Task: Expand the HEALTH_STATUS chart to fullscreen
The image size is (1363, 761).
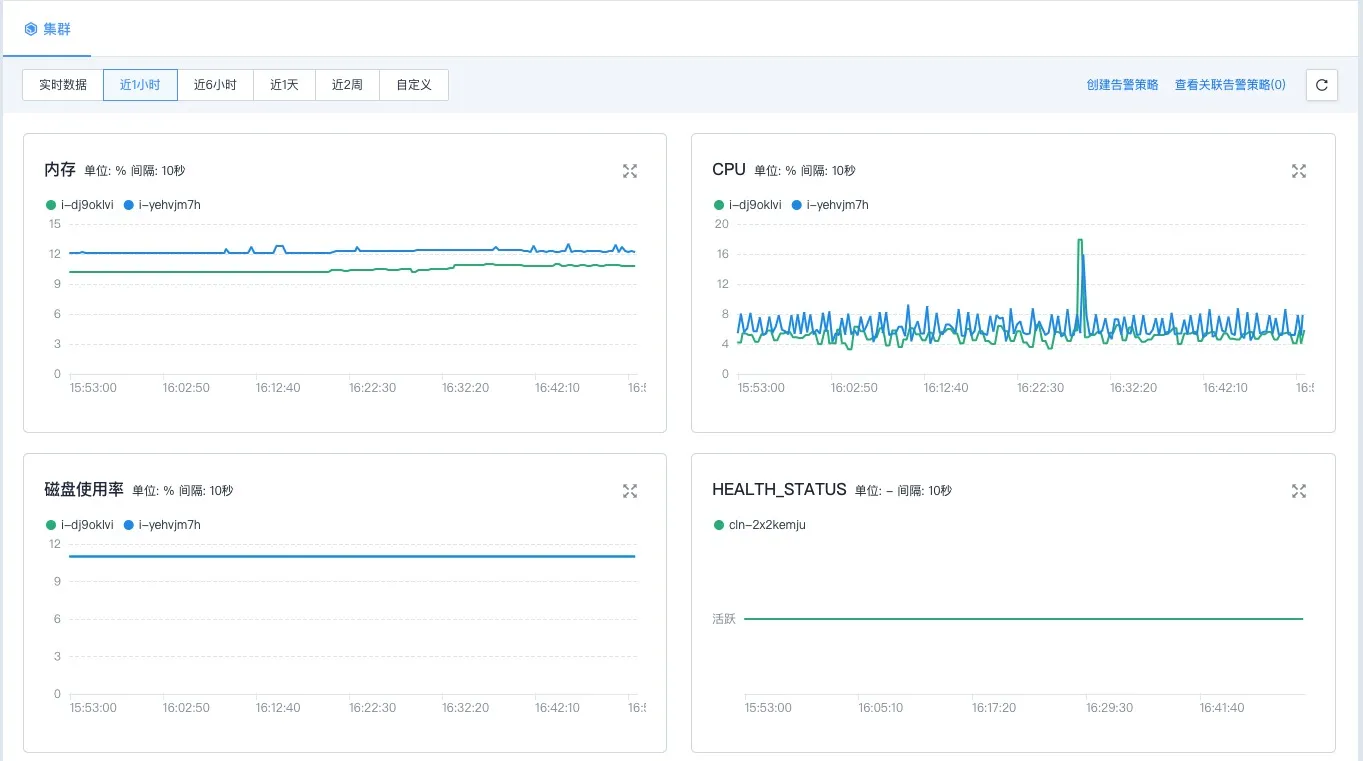Action: [1298, 491]
